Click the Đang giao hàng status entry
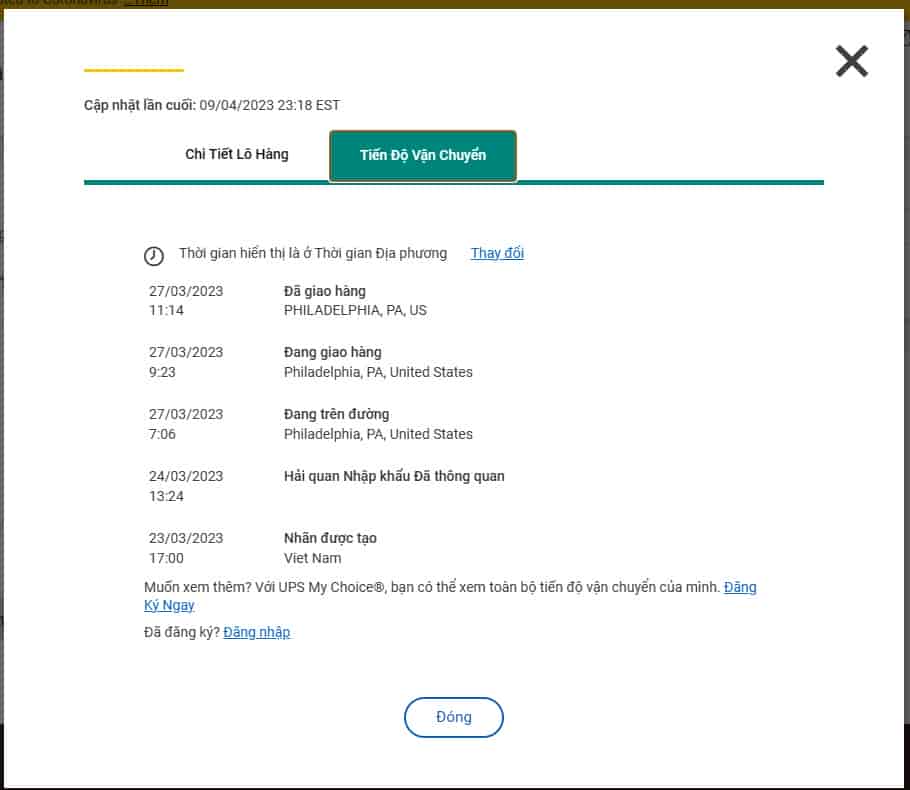 tap(333, 352)
